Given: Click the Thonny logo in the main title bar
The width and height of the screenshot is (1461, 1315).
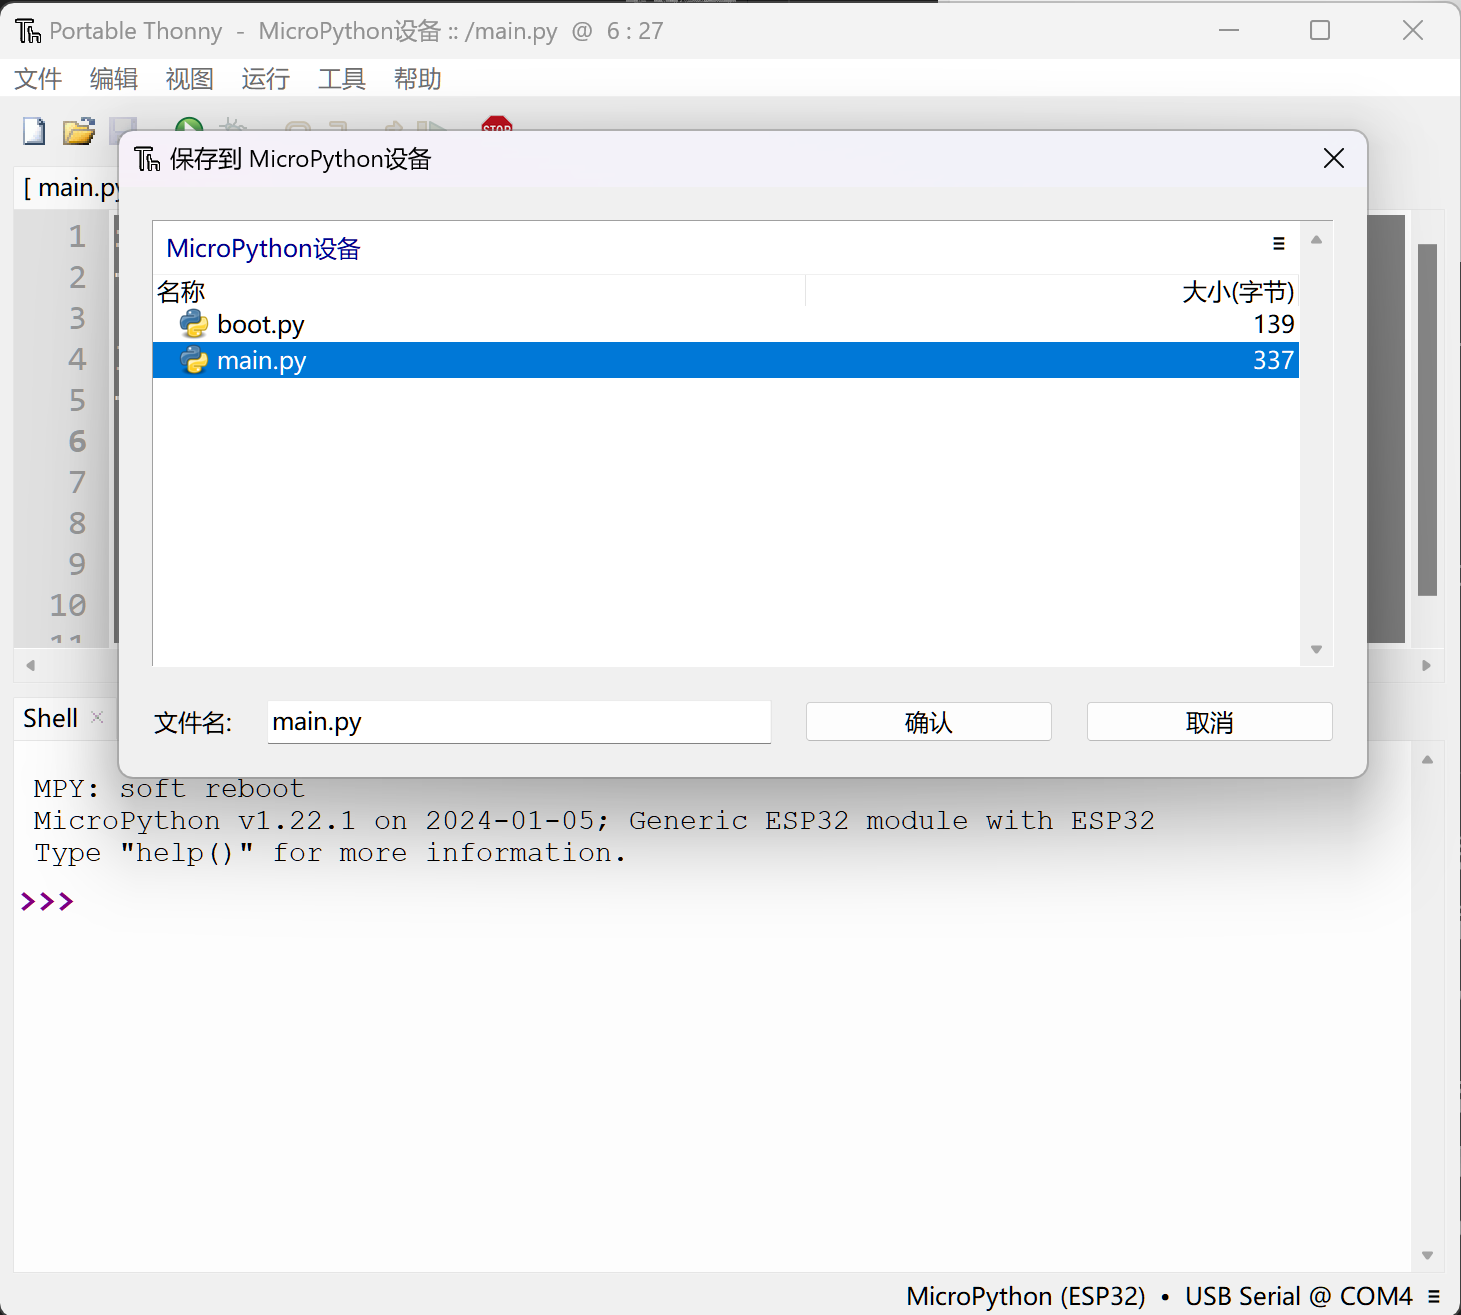Looking at the screenshot, I should tap(28, 31).
